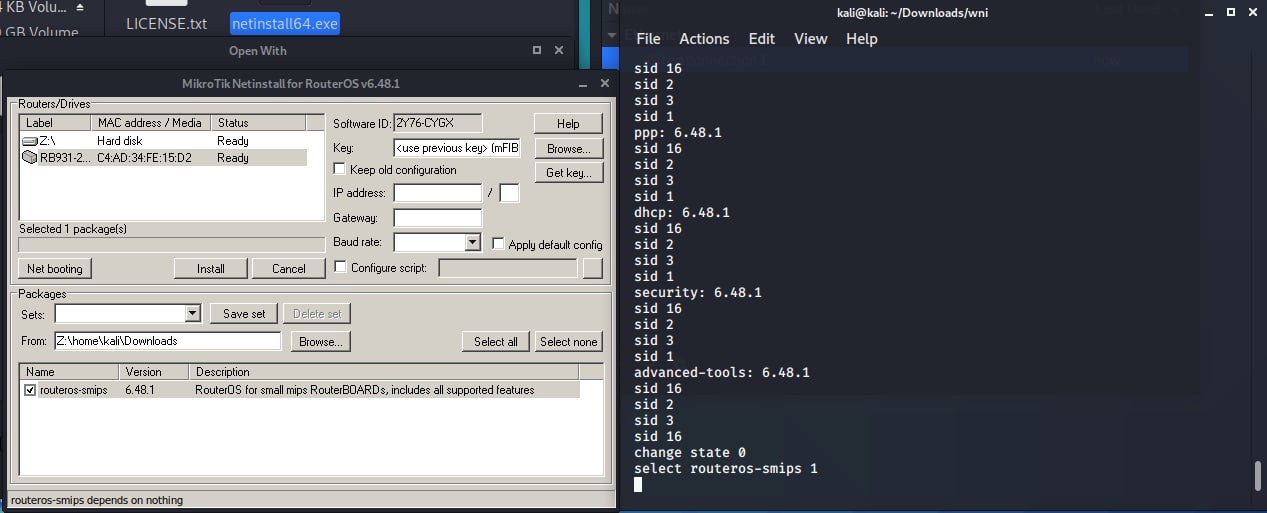This screenshot has height=513, width=1267.
Task: Click the terminal's vertical scrollbar thumb
Action: pyautogui.click(x=1260, y=476)
